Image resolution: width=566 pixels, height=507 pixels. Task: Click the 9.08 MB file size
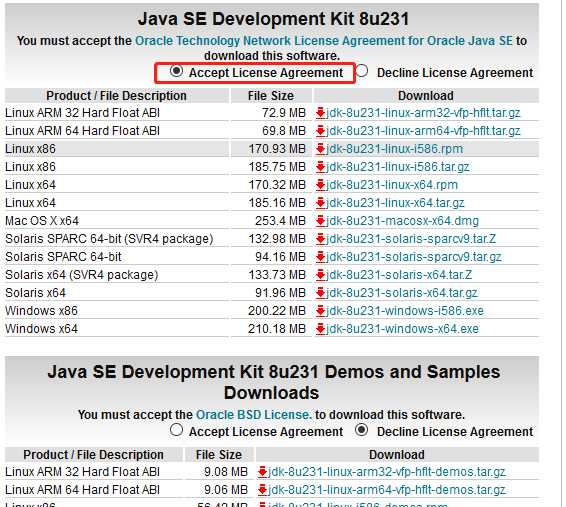226,472
